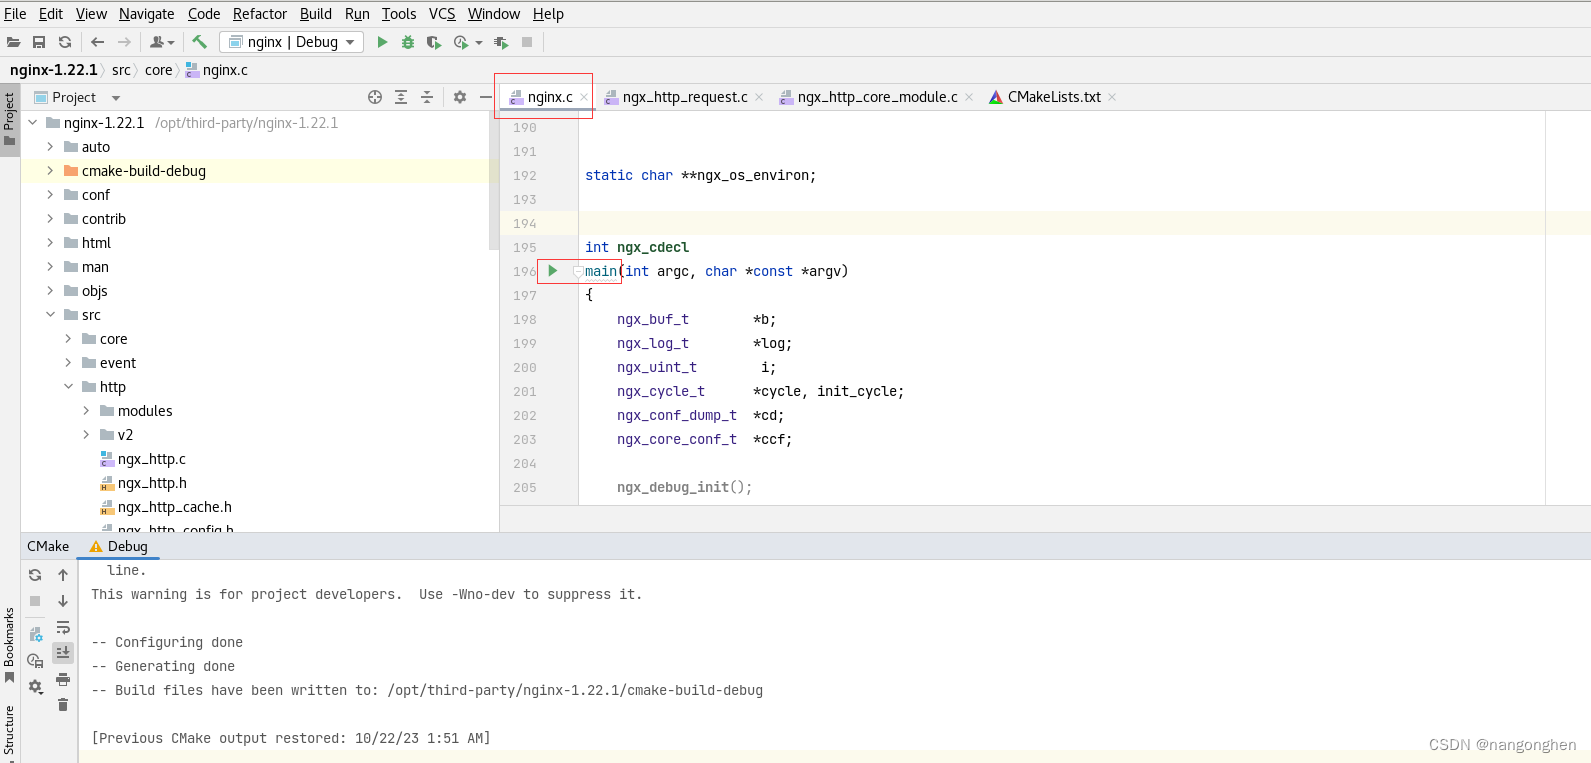The image size is (1591, 763).
Task: Reload all from disk in the top toolbar
Action: (x=65, y=42)
